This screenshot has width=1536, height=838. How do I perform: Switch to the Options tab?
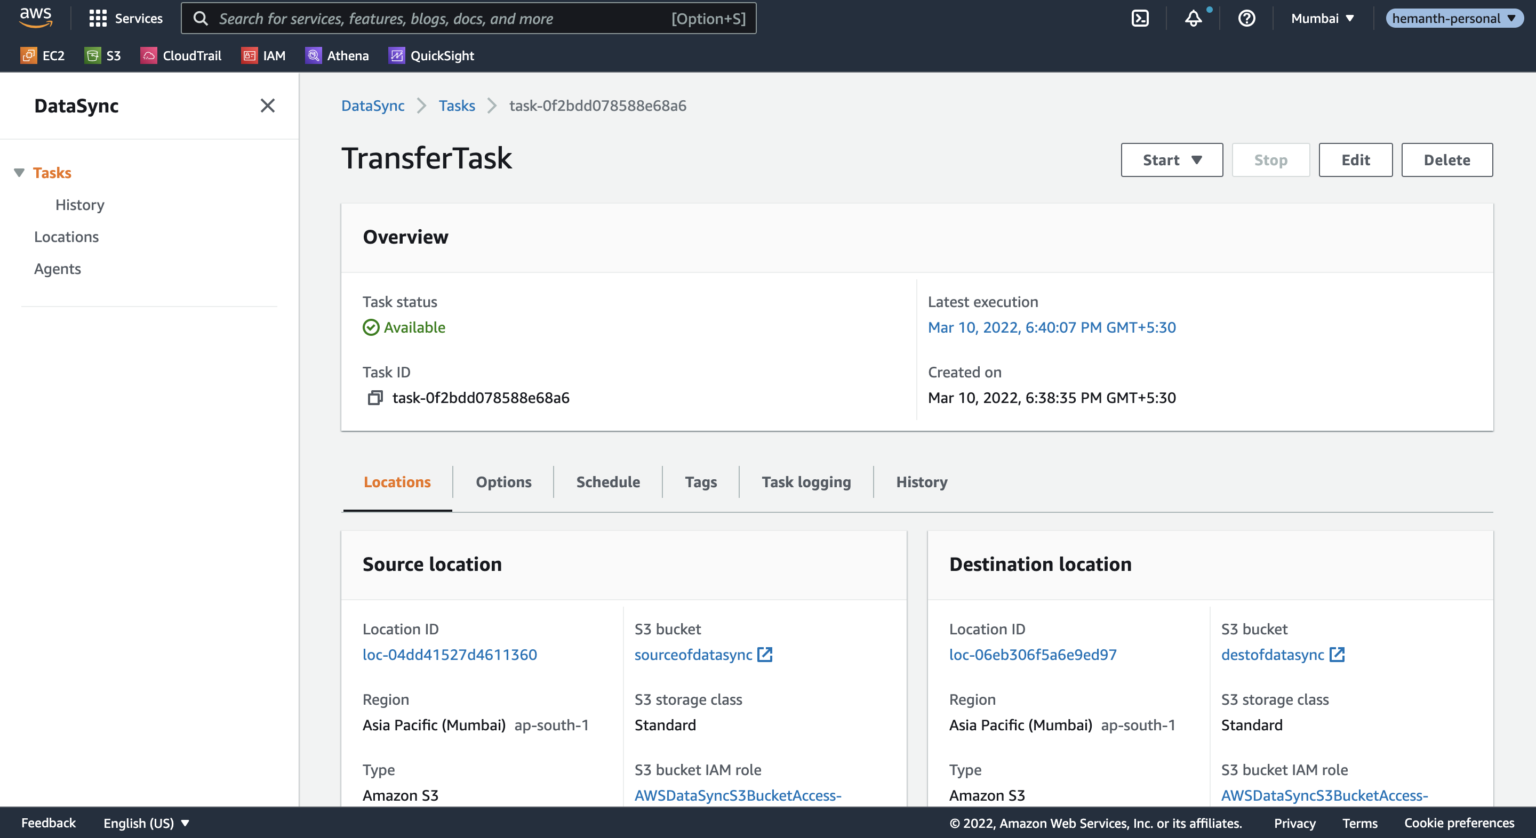tap(503, 481)
